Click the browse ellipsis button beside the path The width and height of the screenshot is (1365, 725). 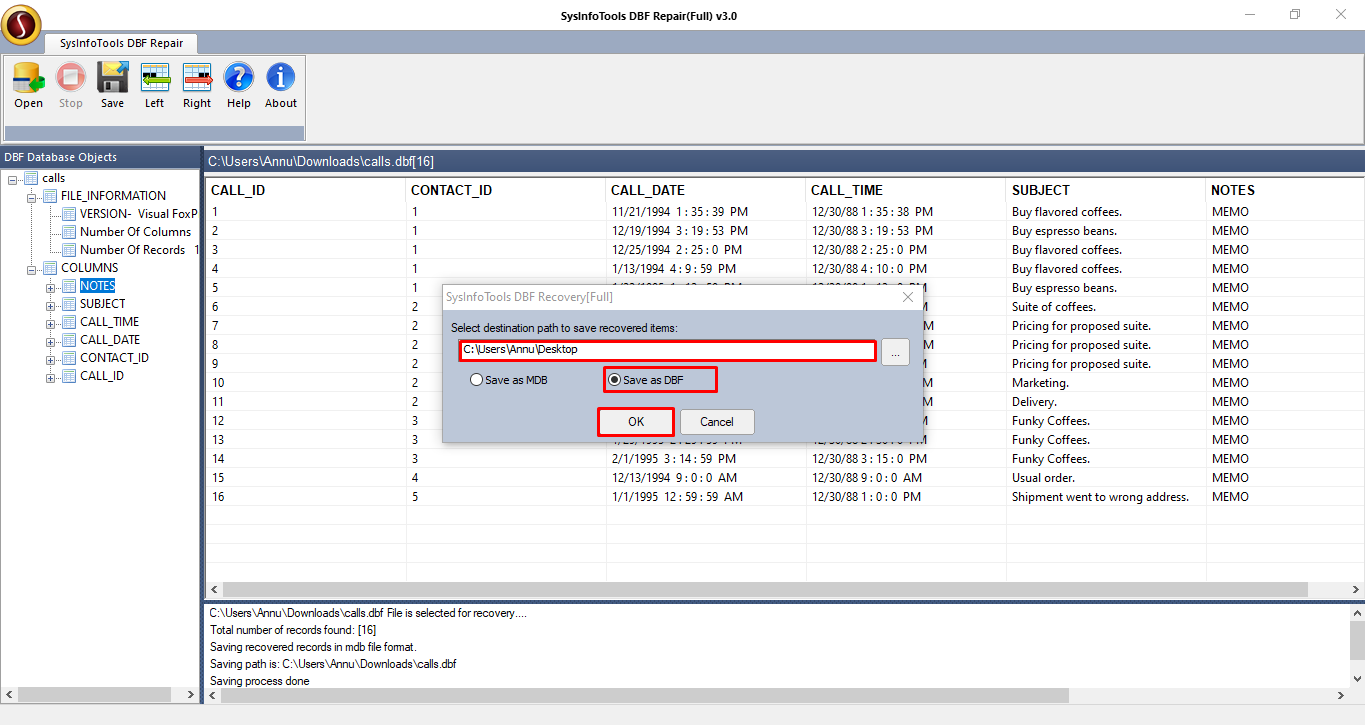tap(895, 351)
